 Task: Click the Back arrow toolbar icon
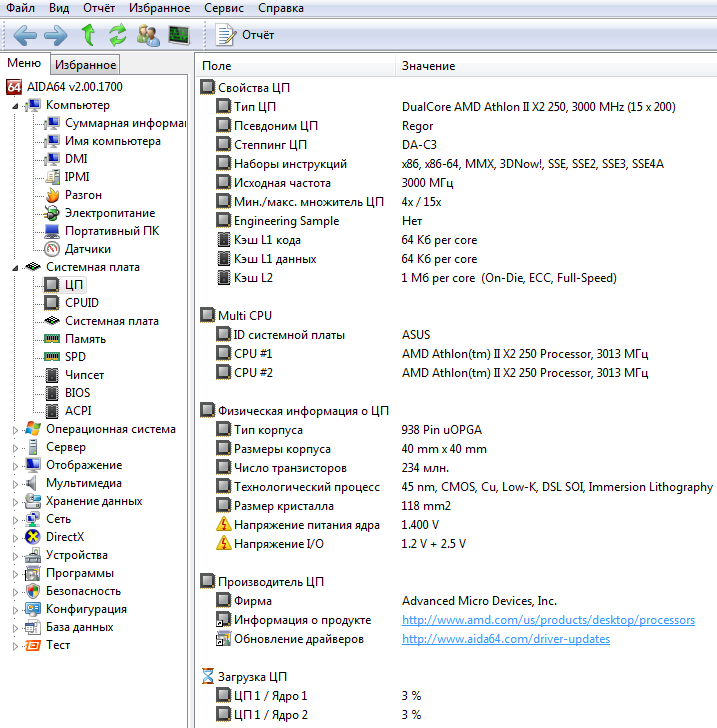click(x=25, y=35)
